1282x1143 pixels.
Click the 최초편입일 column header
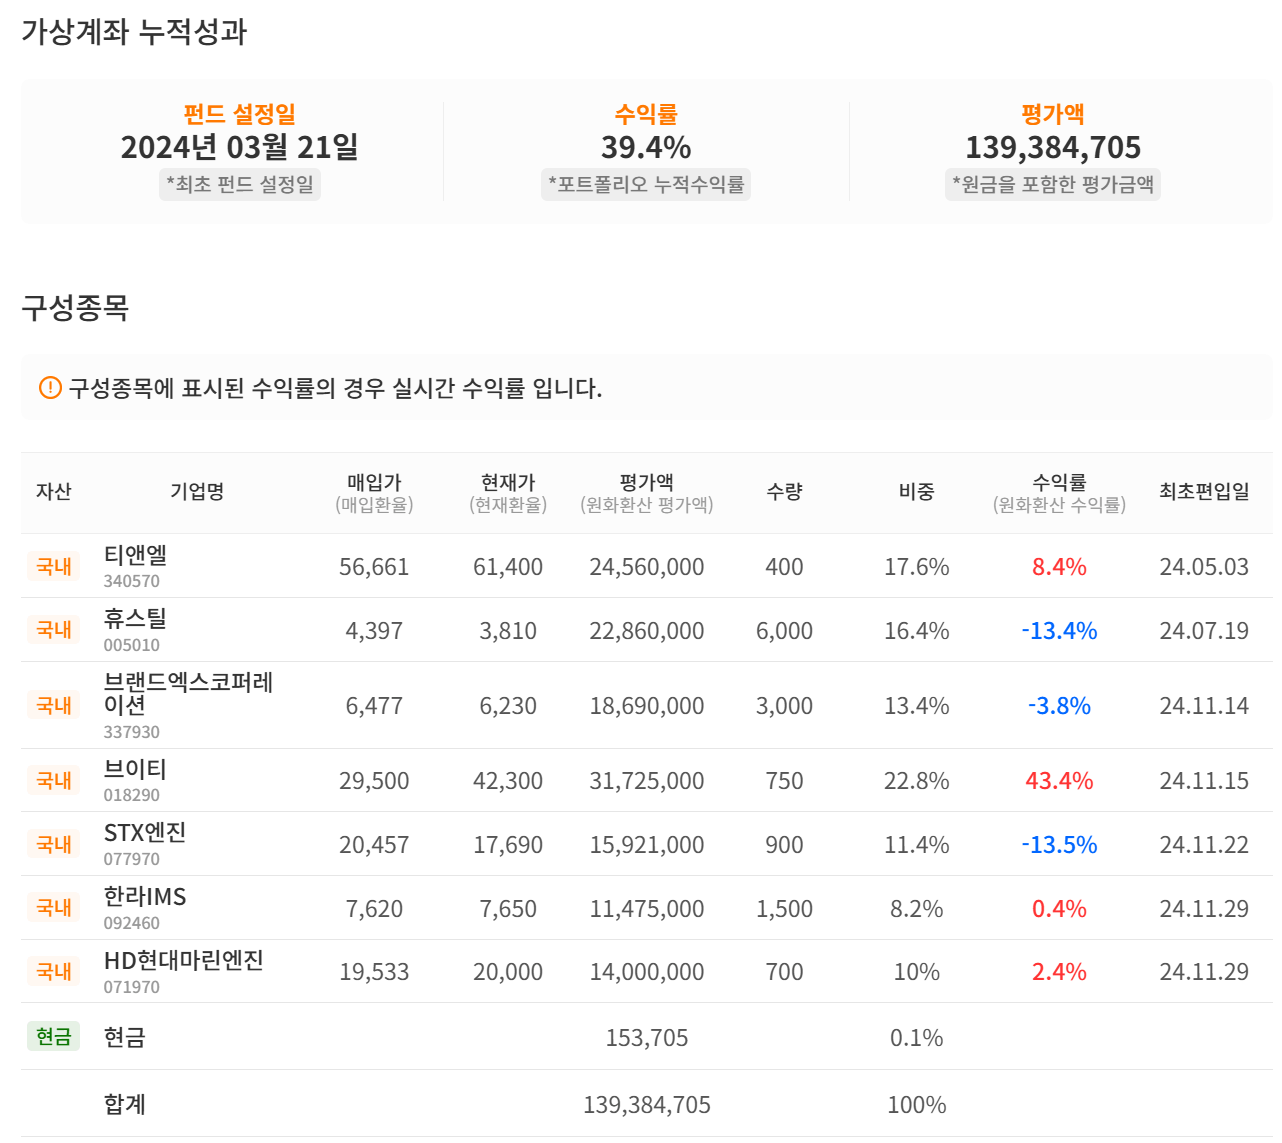[1204, 492]
